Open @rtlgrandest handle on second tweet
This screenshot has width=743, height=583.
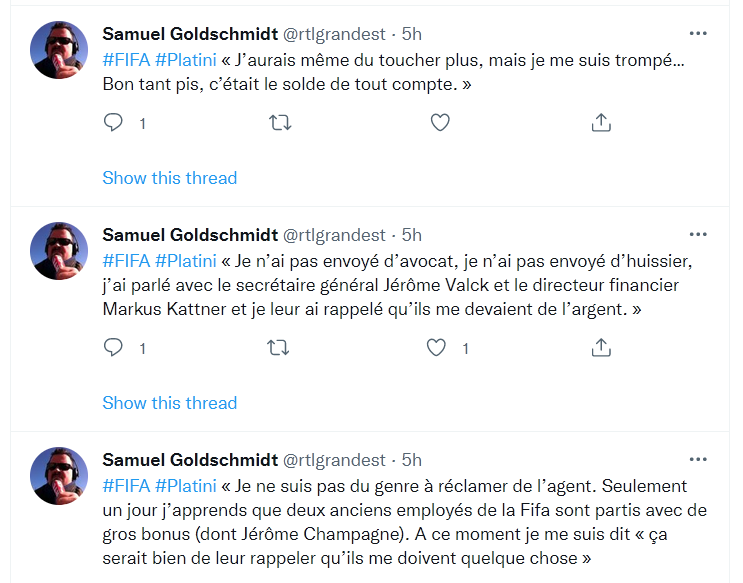(334, 235)
